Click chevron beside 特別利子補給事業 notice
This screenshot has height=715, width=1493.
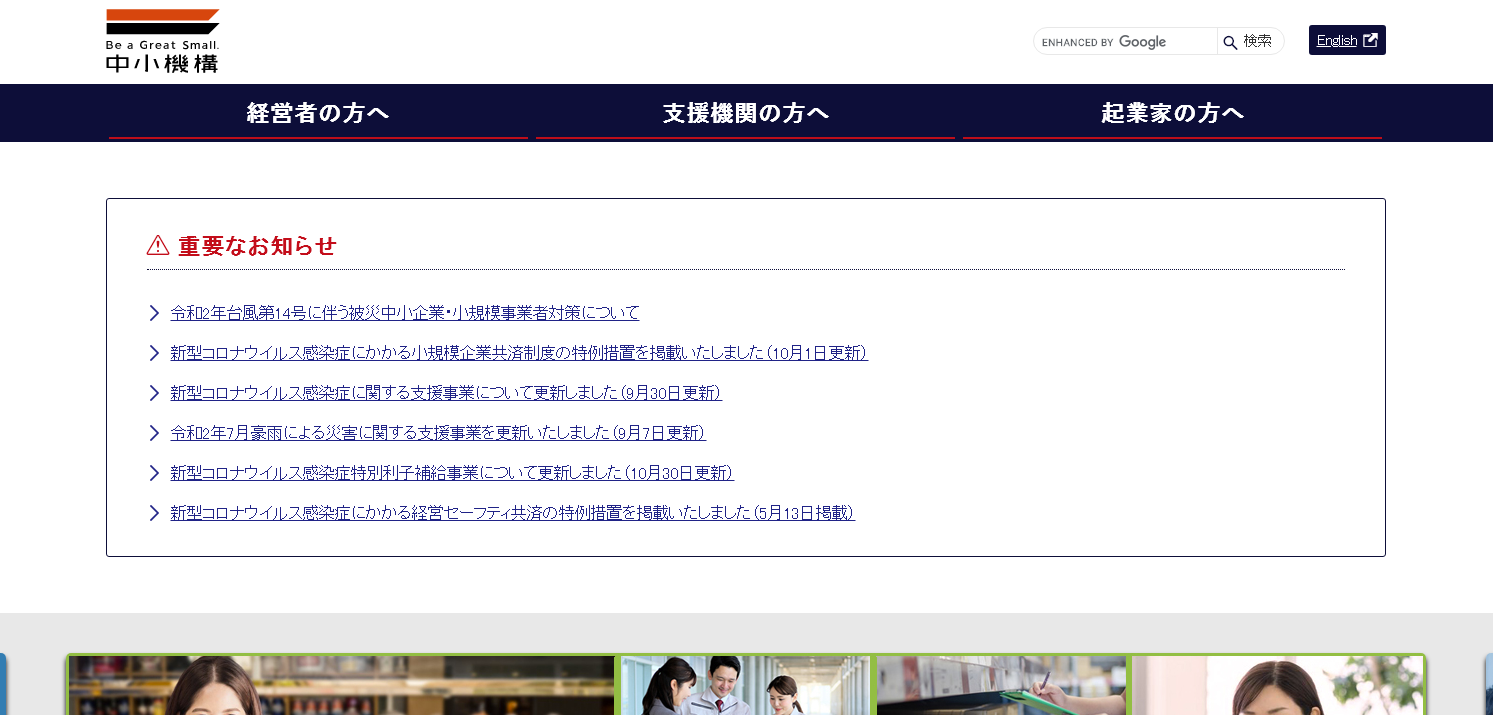click(154, 473)
